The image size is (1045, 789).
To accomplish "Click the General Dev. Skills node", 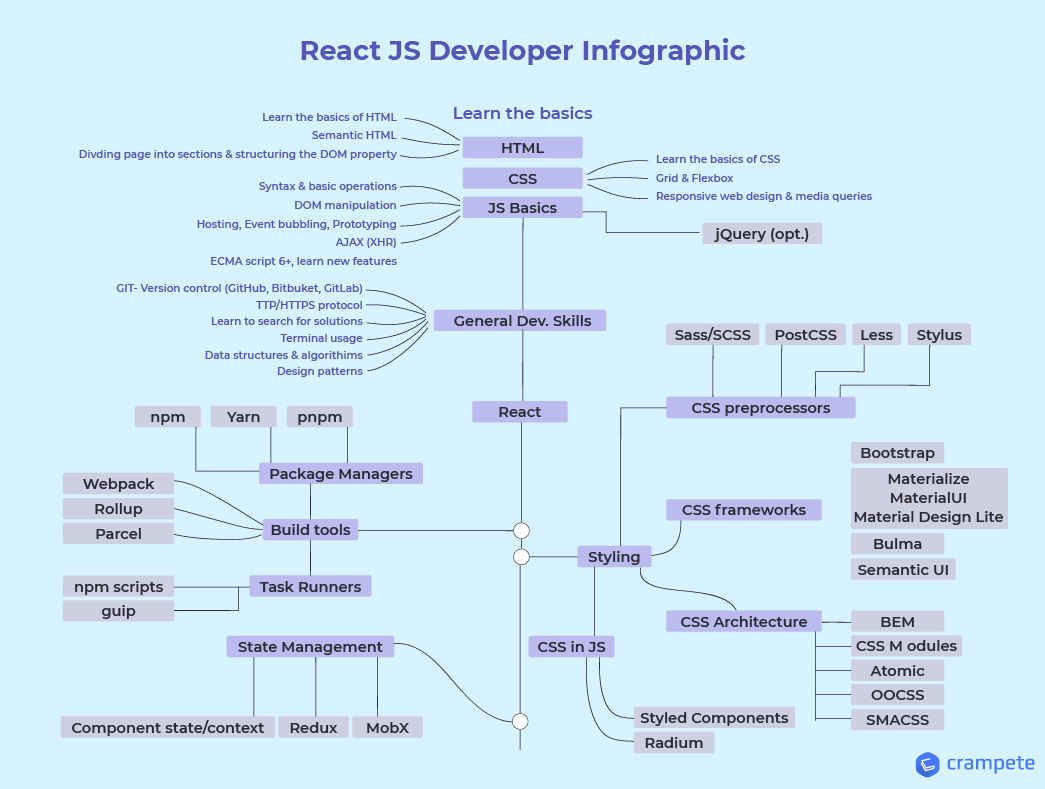I will pos(521,321).
